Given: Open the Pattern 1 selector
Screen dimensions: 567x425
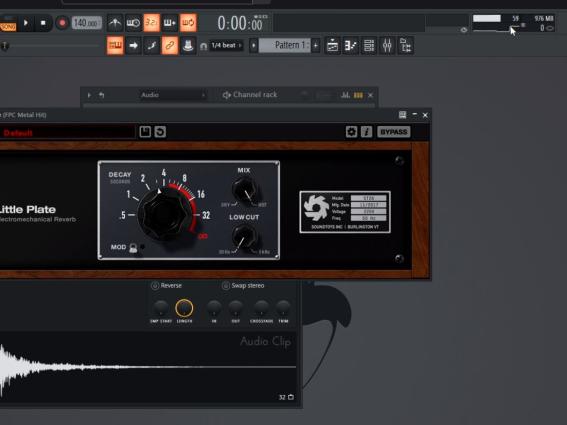Looking at the screenshot, I should click(285, 46).
